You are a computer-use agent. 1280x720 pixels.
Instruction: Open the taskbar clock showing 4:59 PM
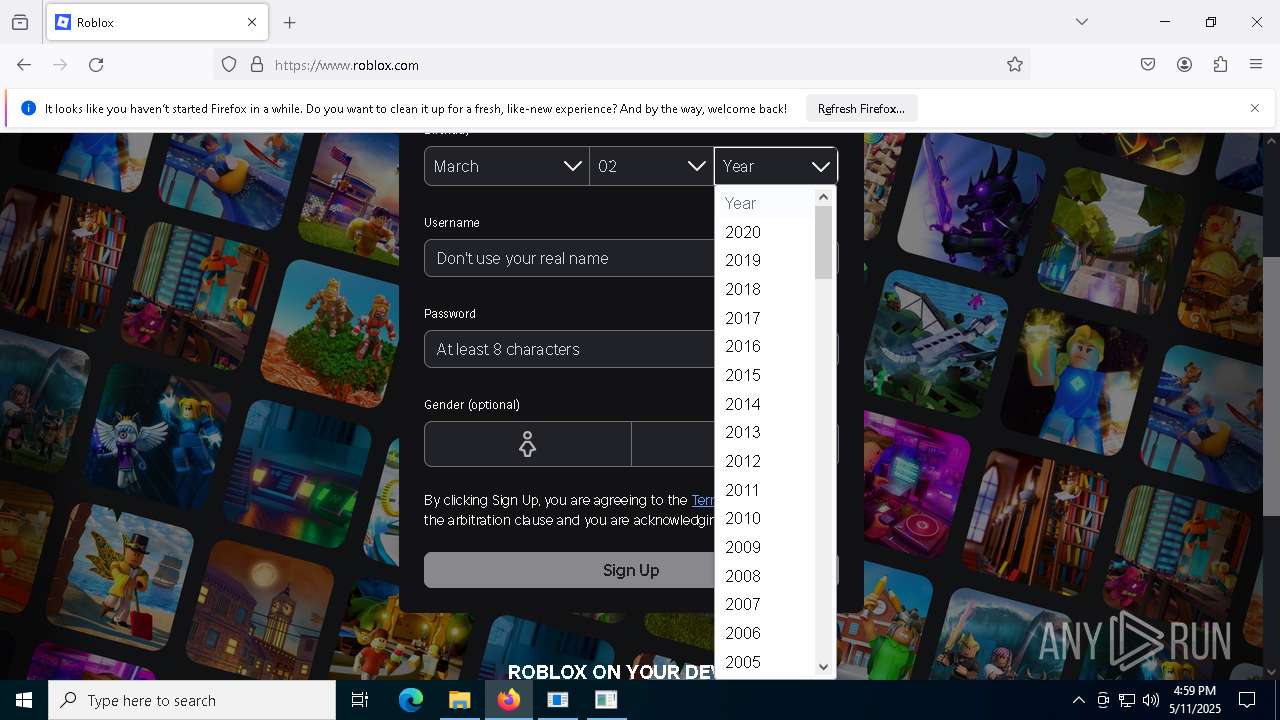point(1194,700)
